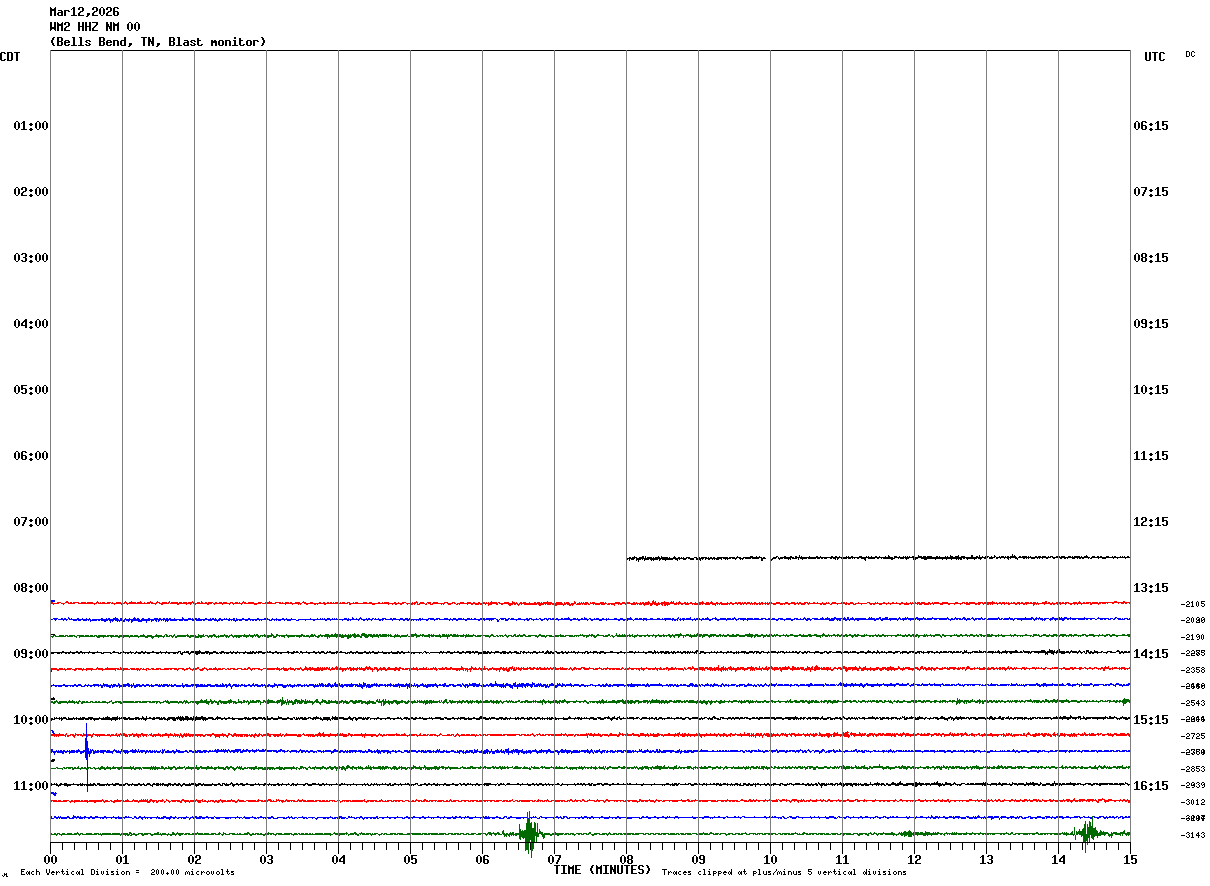Click the minute 15 tick on the time axis
The image size is (1210, 886).
pos(1130,859)
